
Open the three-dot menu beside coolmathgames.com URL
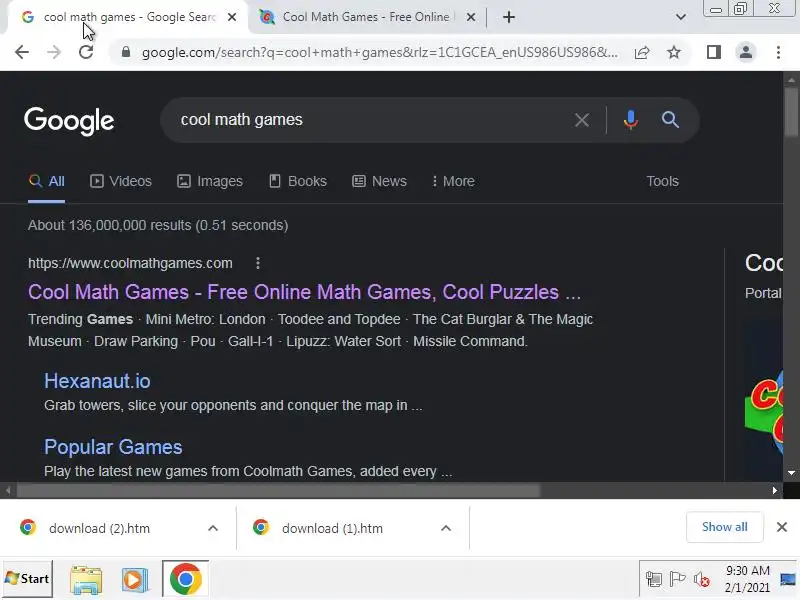pos(258,263)
